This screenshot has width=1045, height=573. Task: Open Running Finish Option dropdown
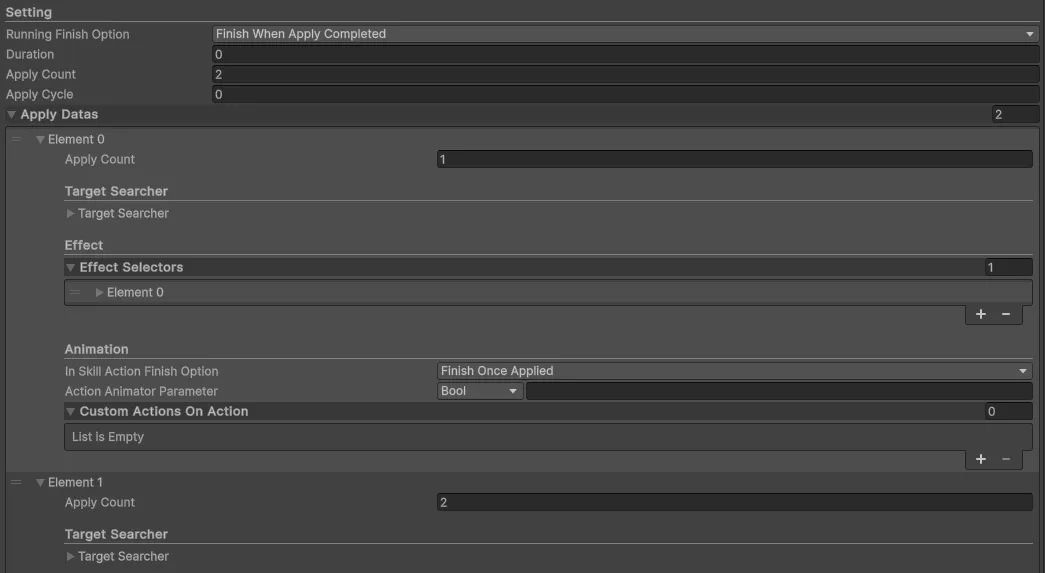(625, 34)
